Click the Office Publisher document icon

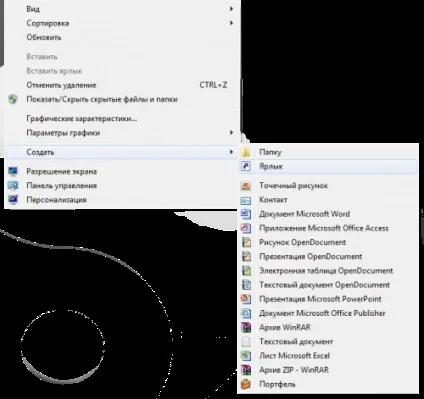coord(246,313)
